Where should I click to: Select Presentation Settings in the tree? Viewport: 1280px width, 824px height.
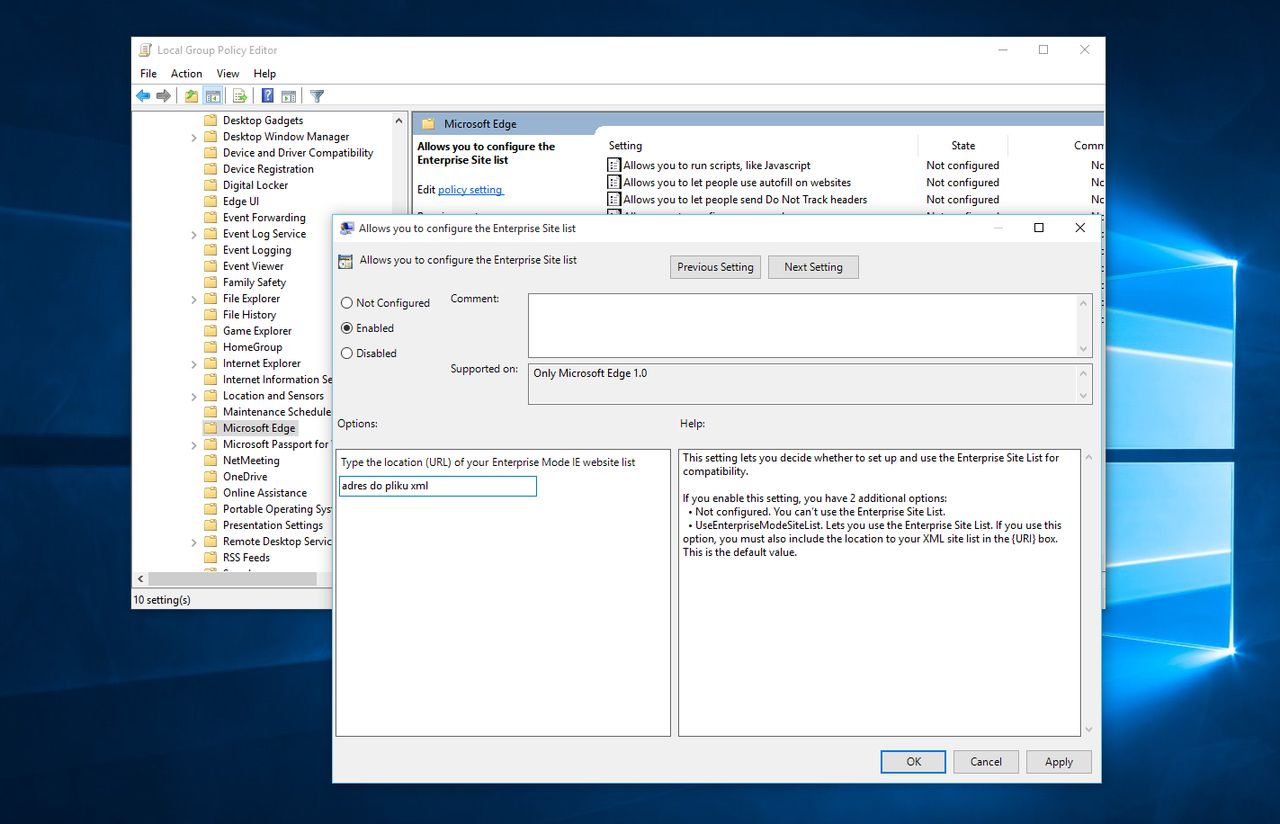[x=273, y=525]
